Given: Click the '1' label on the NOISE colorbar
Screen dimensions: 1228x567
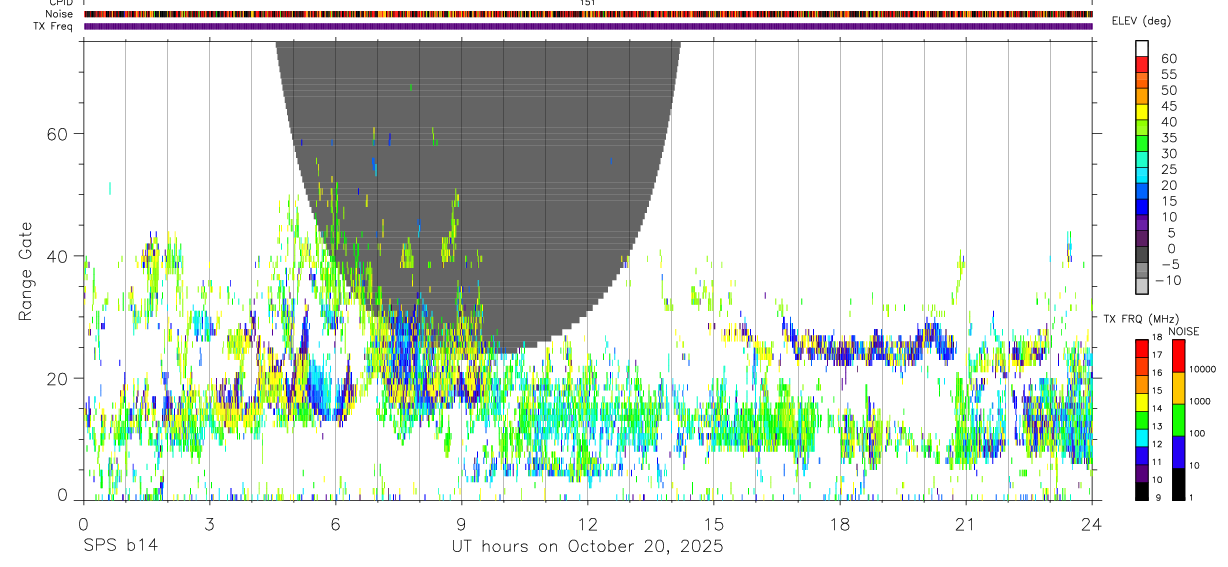Looking at the screenshot, I should point(1191,497).
